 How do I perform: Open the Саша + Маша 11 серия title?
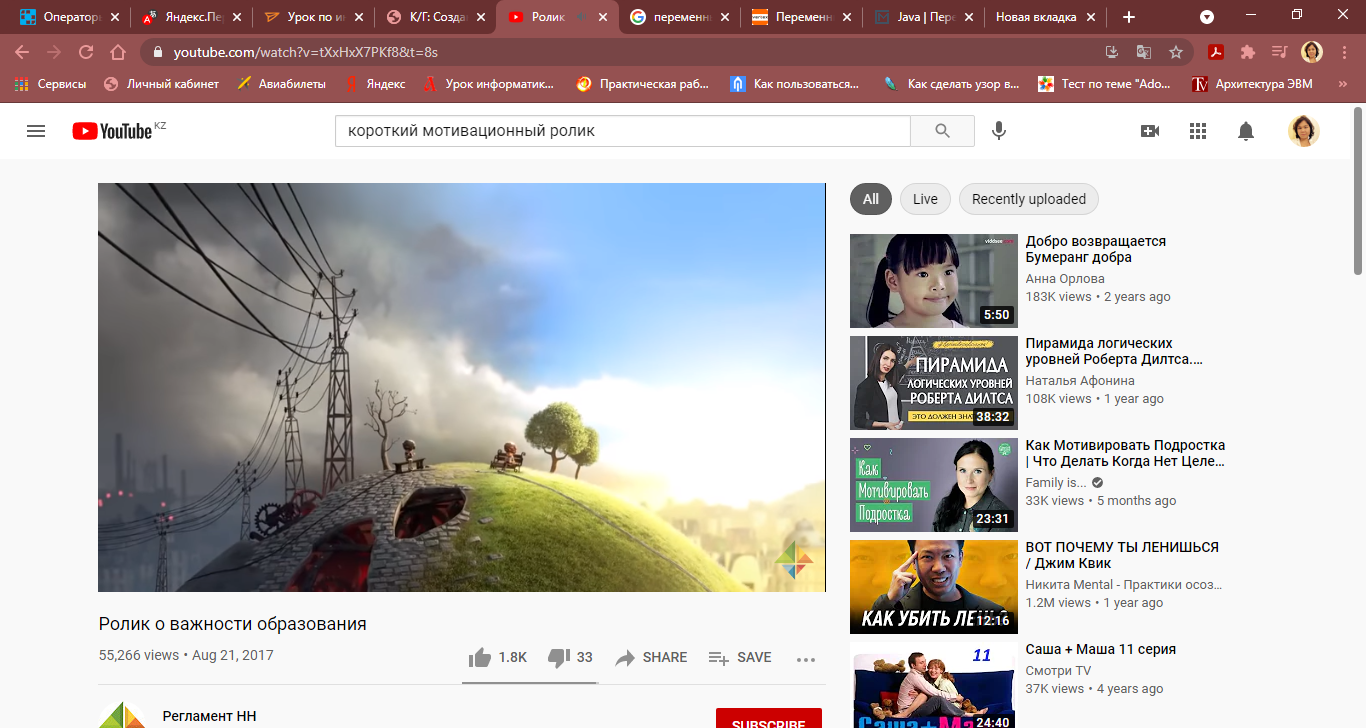tap(1101, 649)
